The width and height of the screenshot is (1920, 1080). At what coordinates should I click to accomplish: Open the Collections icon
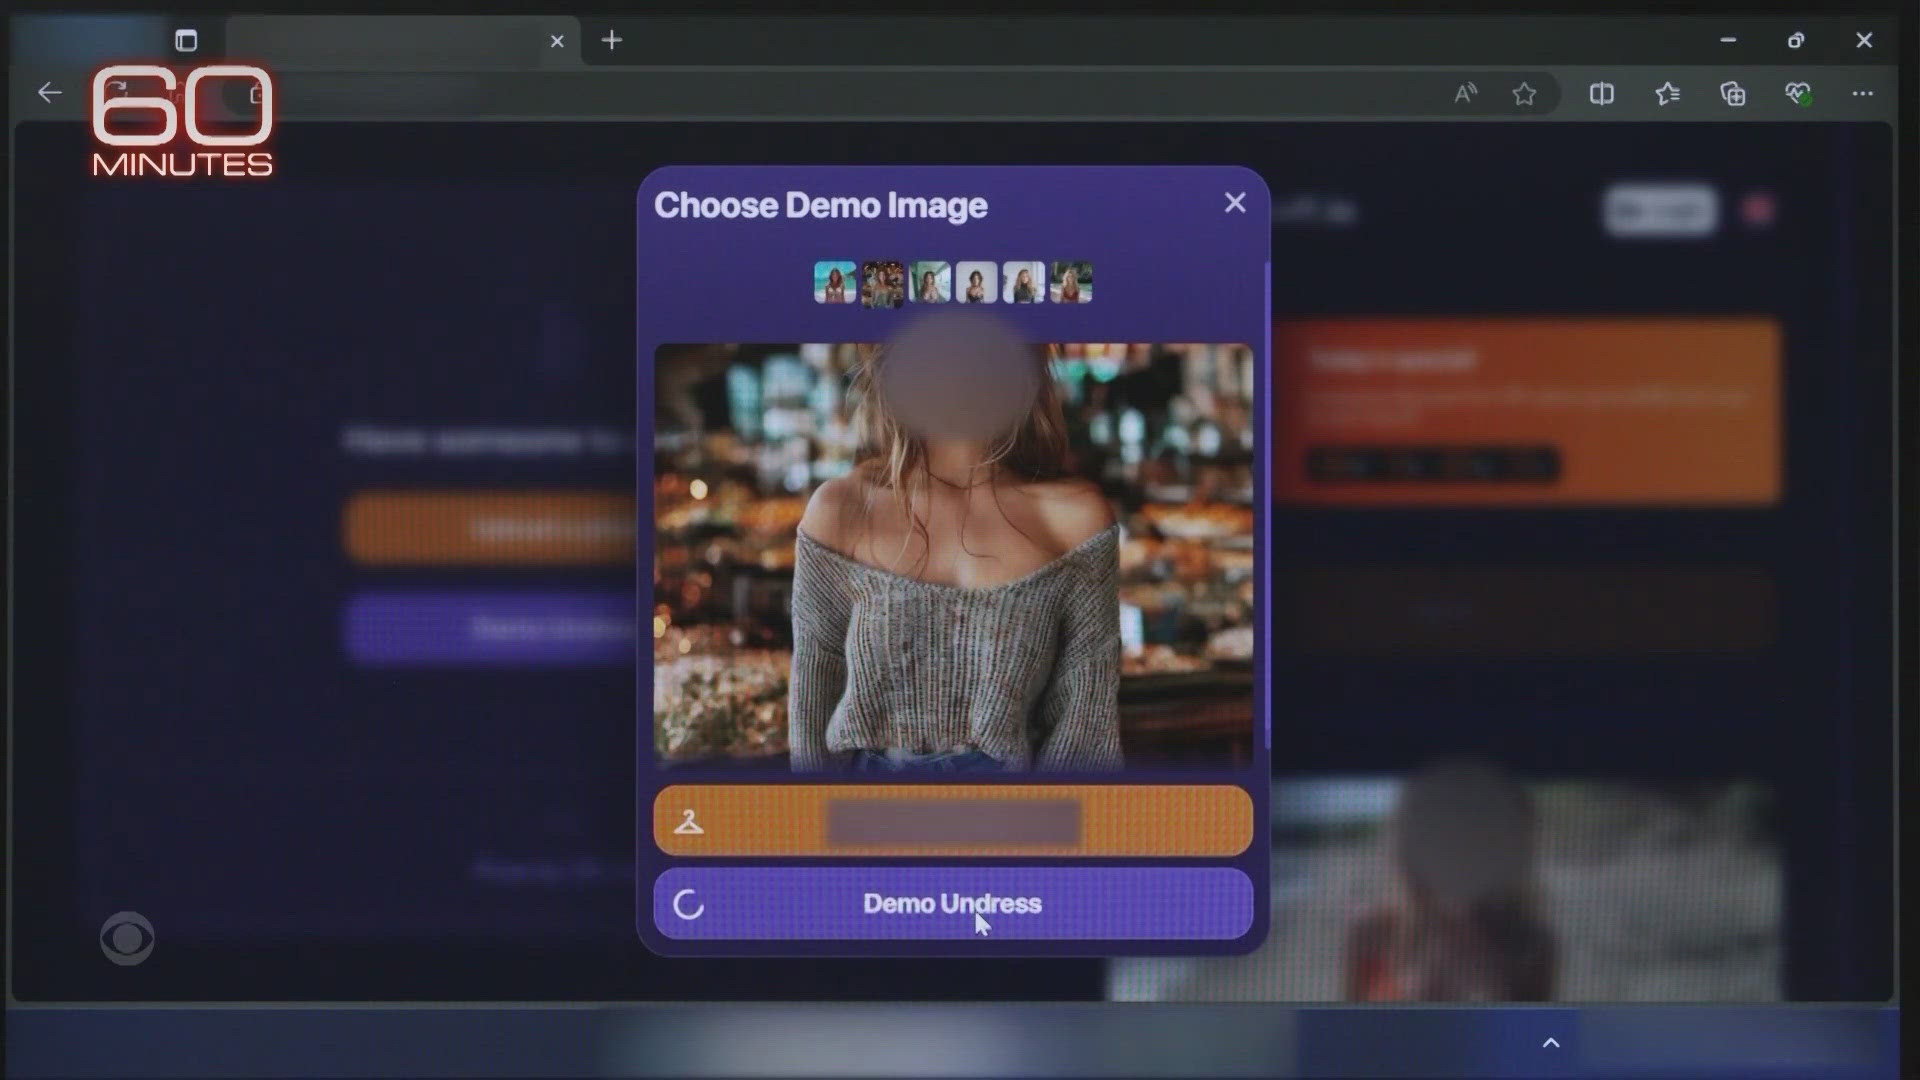pos(1733,94)
